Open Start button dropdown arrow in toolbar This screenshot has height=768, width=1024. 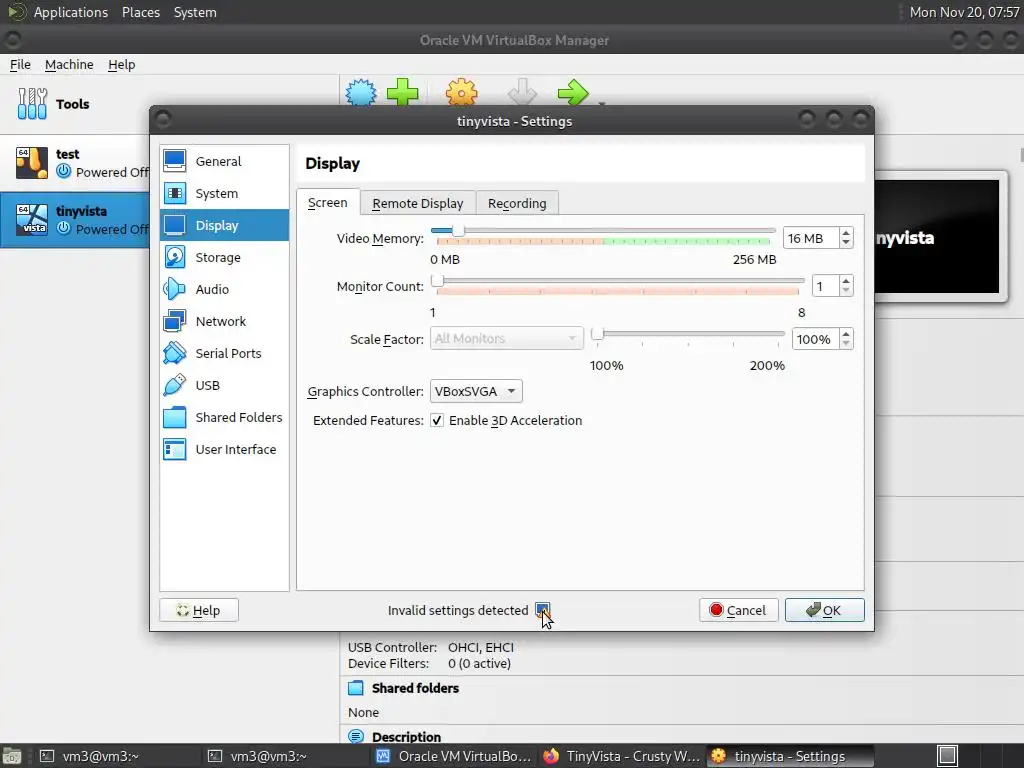[601, 103]
